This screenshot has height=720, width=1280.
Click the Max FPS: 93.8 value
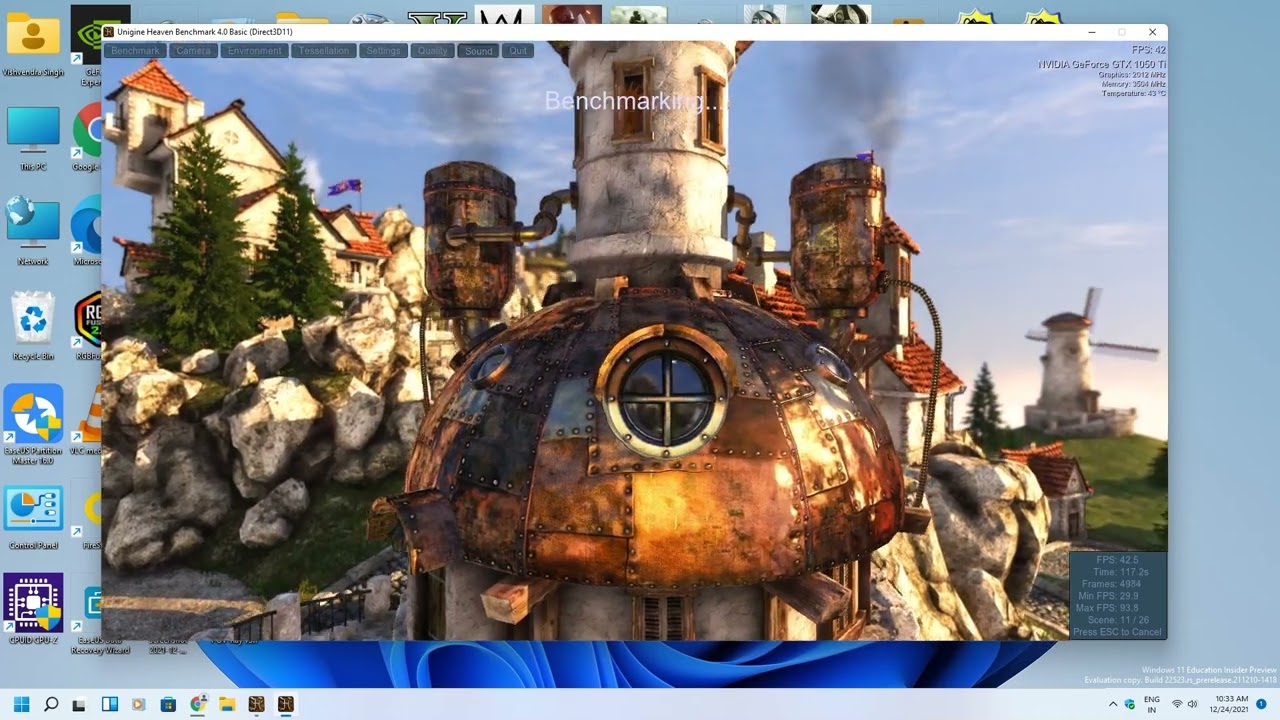coord(1107,608)
